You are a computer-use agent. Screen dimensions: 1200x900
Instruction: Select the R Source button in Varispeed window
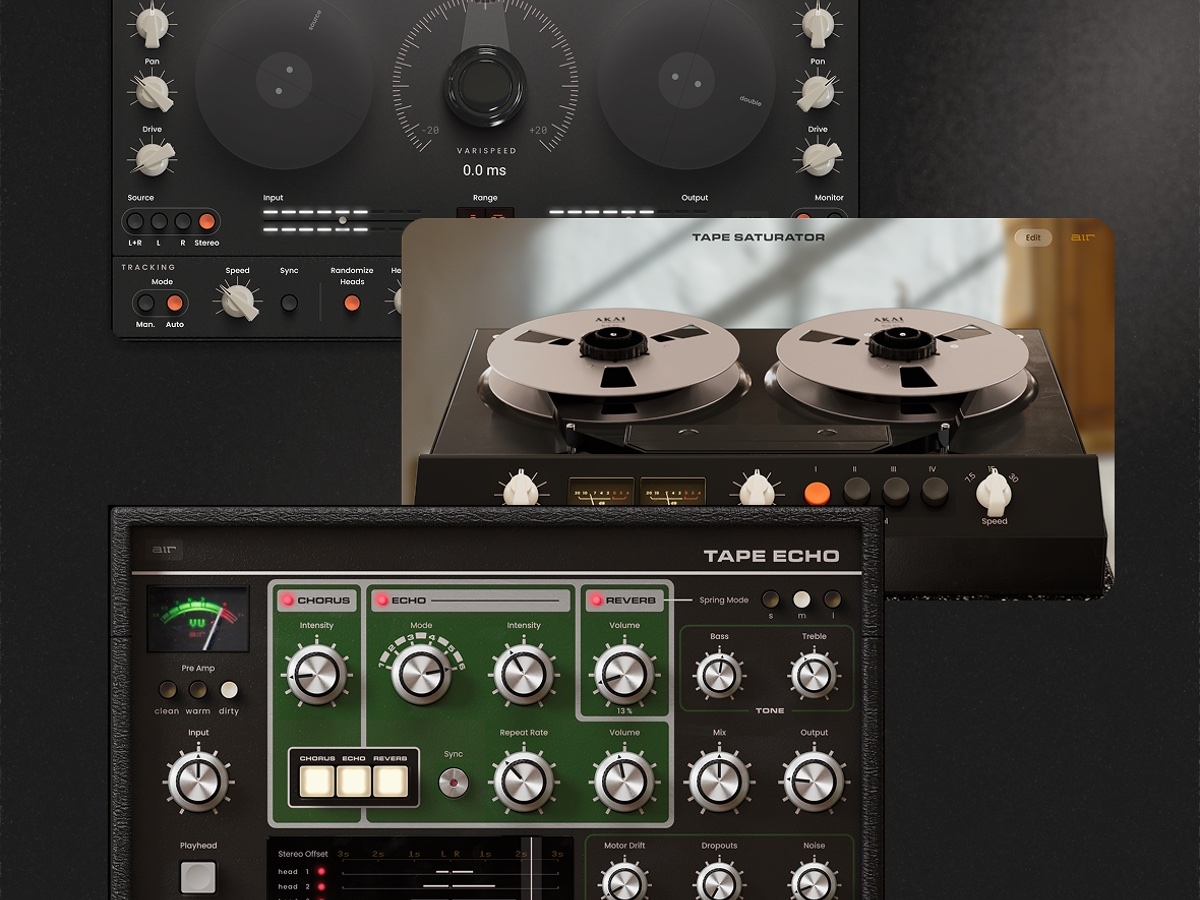point(183,222)
